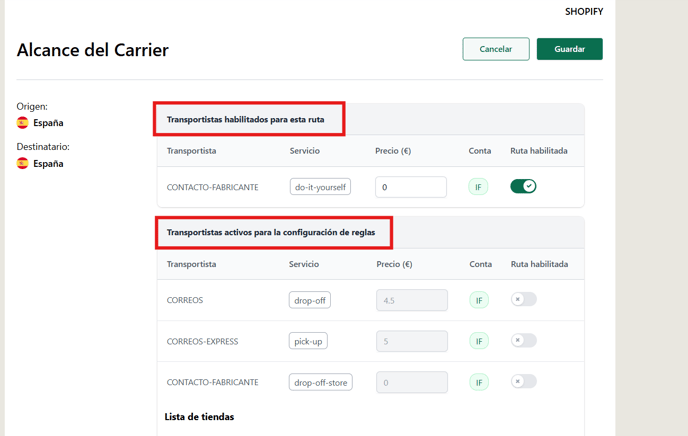Click the IF badge in CORREOS-EXPRESS row

pos(479,341)
